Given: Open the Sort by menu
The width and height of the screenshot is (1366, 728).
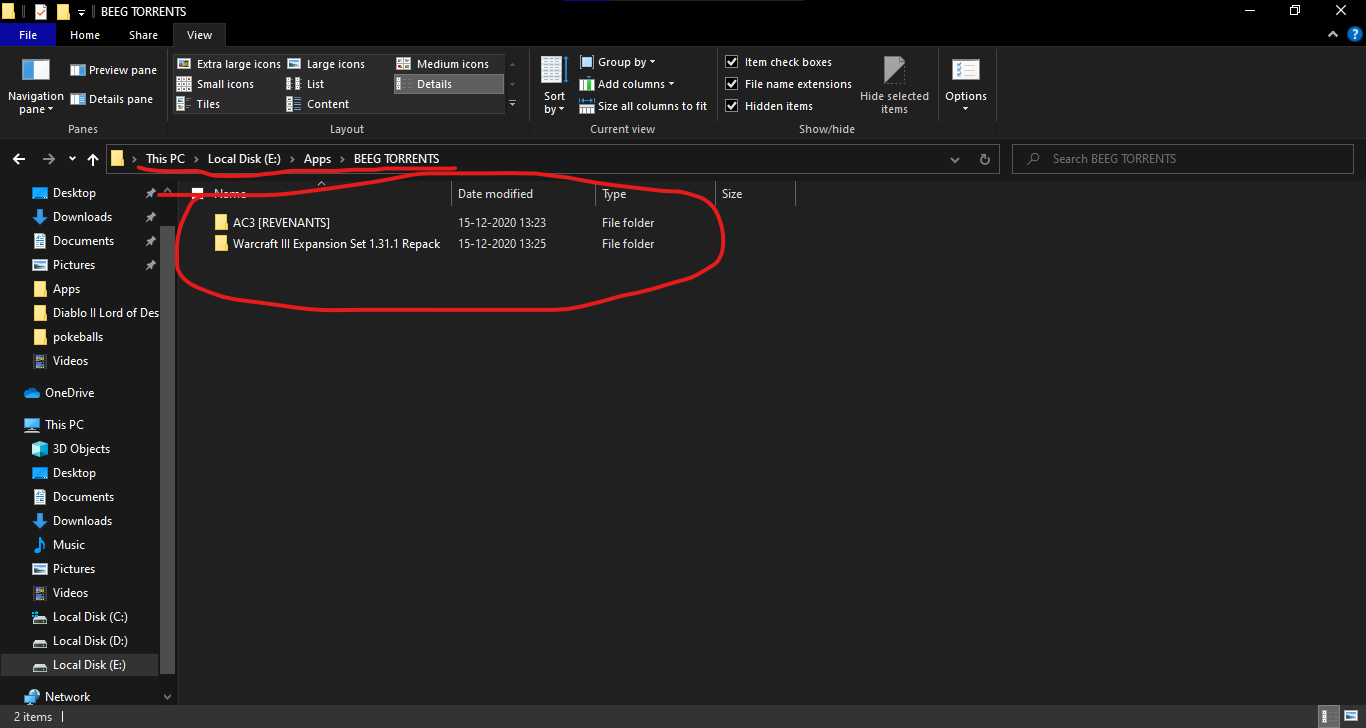Looking at the screenshot, I should [554, 85].
